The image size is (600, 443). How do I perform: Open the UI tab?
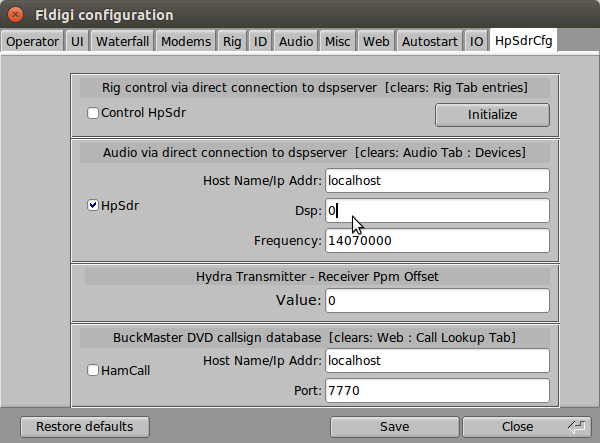tap(77, 41)
